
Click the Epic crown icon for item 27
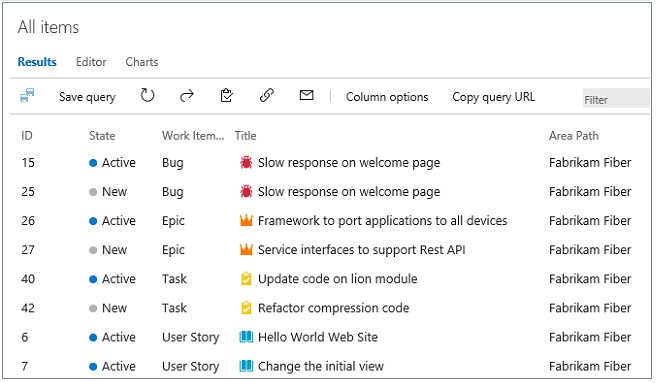point(246,250)
